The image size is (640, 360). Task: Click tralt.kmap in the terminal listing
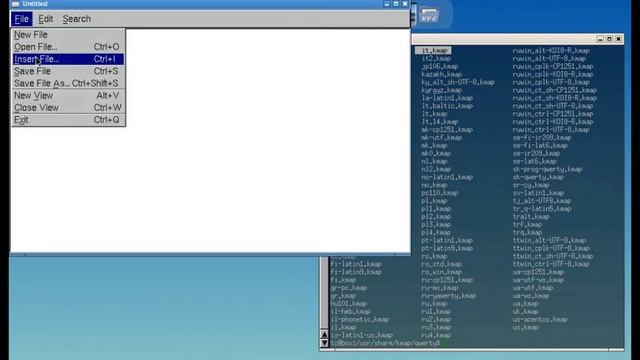pyautogui.click(x=531, y=217)
